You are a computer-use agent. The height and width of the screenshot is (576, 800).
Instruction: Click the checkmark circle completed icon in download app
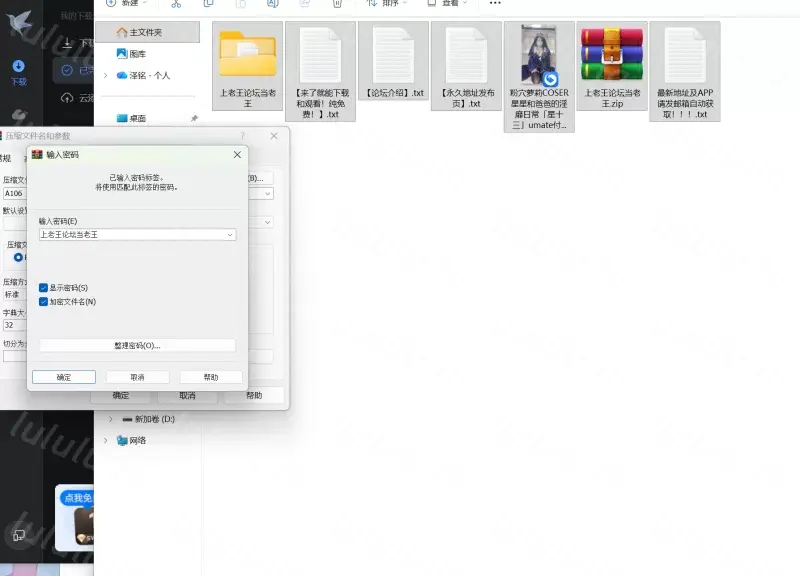pos(67,70)
